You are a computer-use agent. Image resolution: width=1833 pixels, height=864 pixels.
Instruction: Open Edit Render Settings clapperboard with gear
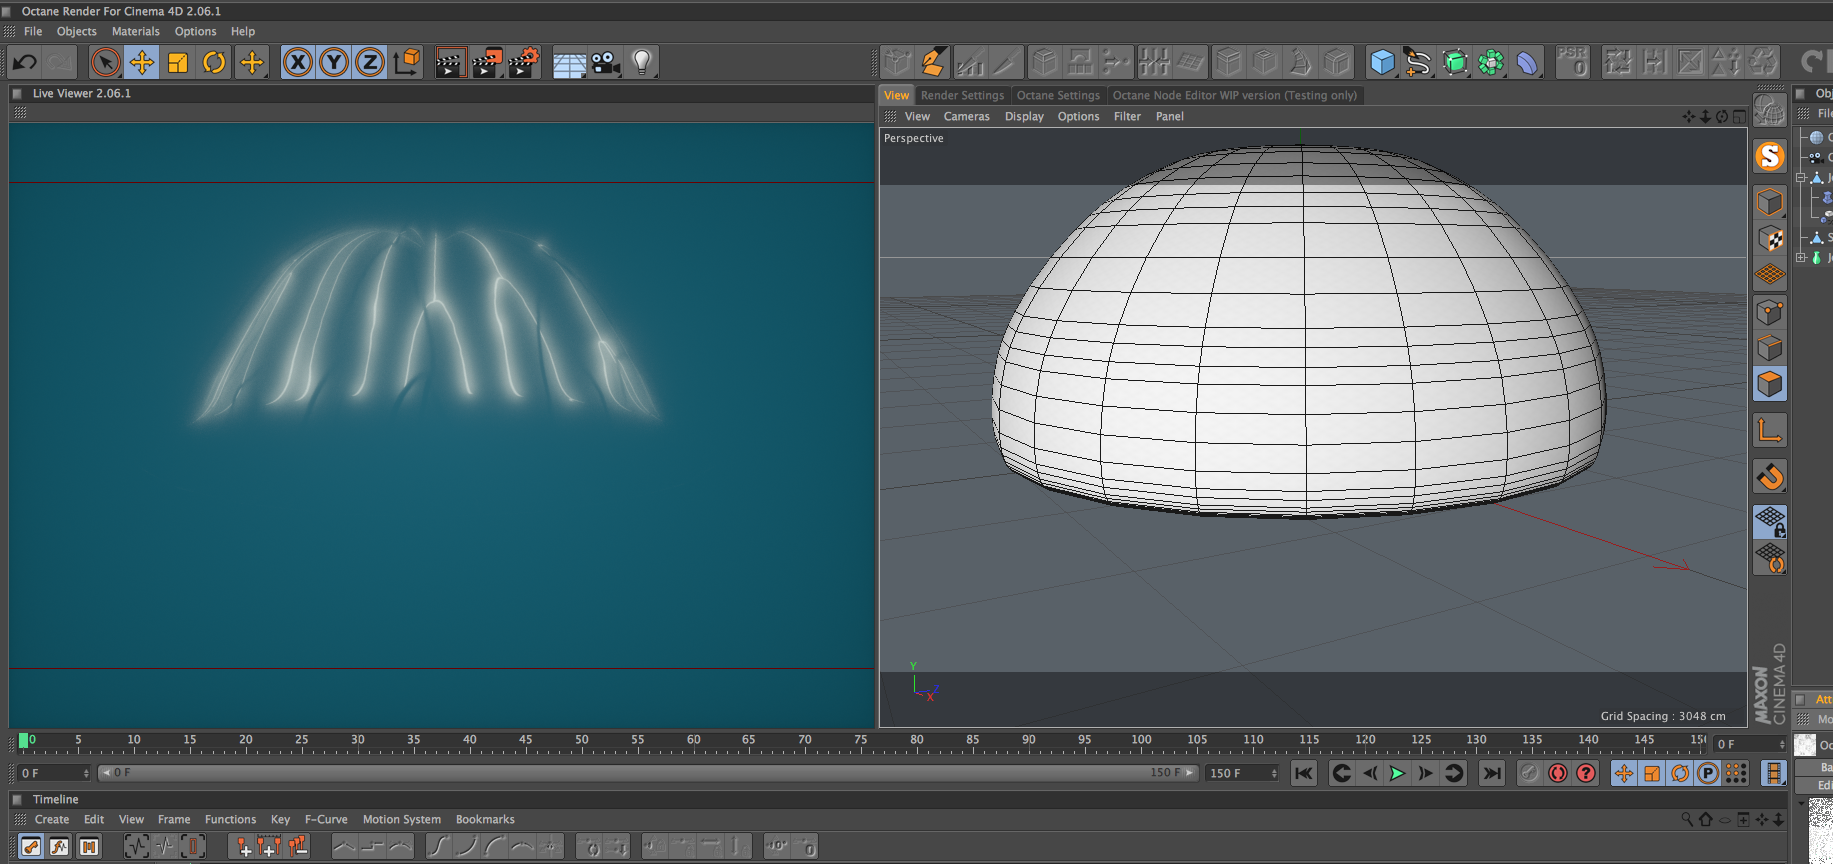(x=523, y=63)
